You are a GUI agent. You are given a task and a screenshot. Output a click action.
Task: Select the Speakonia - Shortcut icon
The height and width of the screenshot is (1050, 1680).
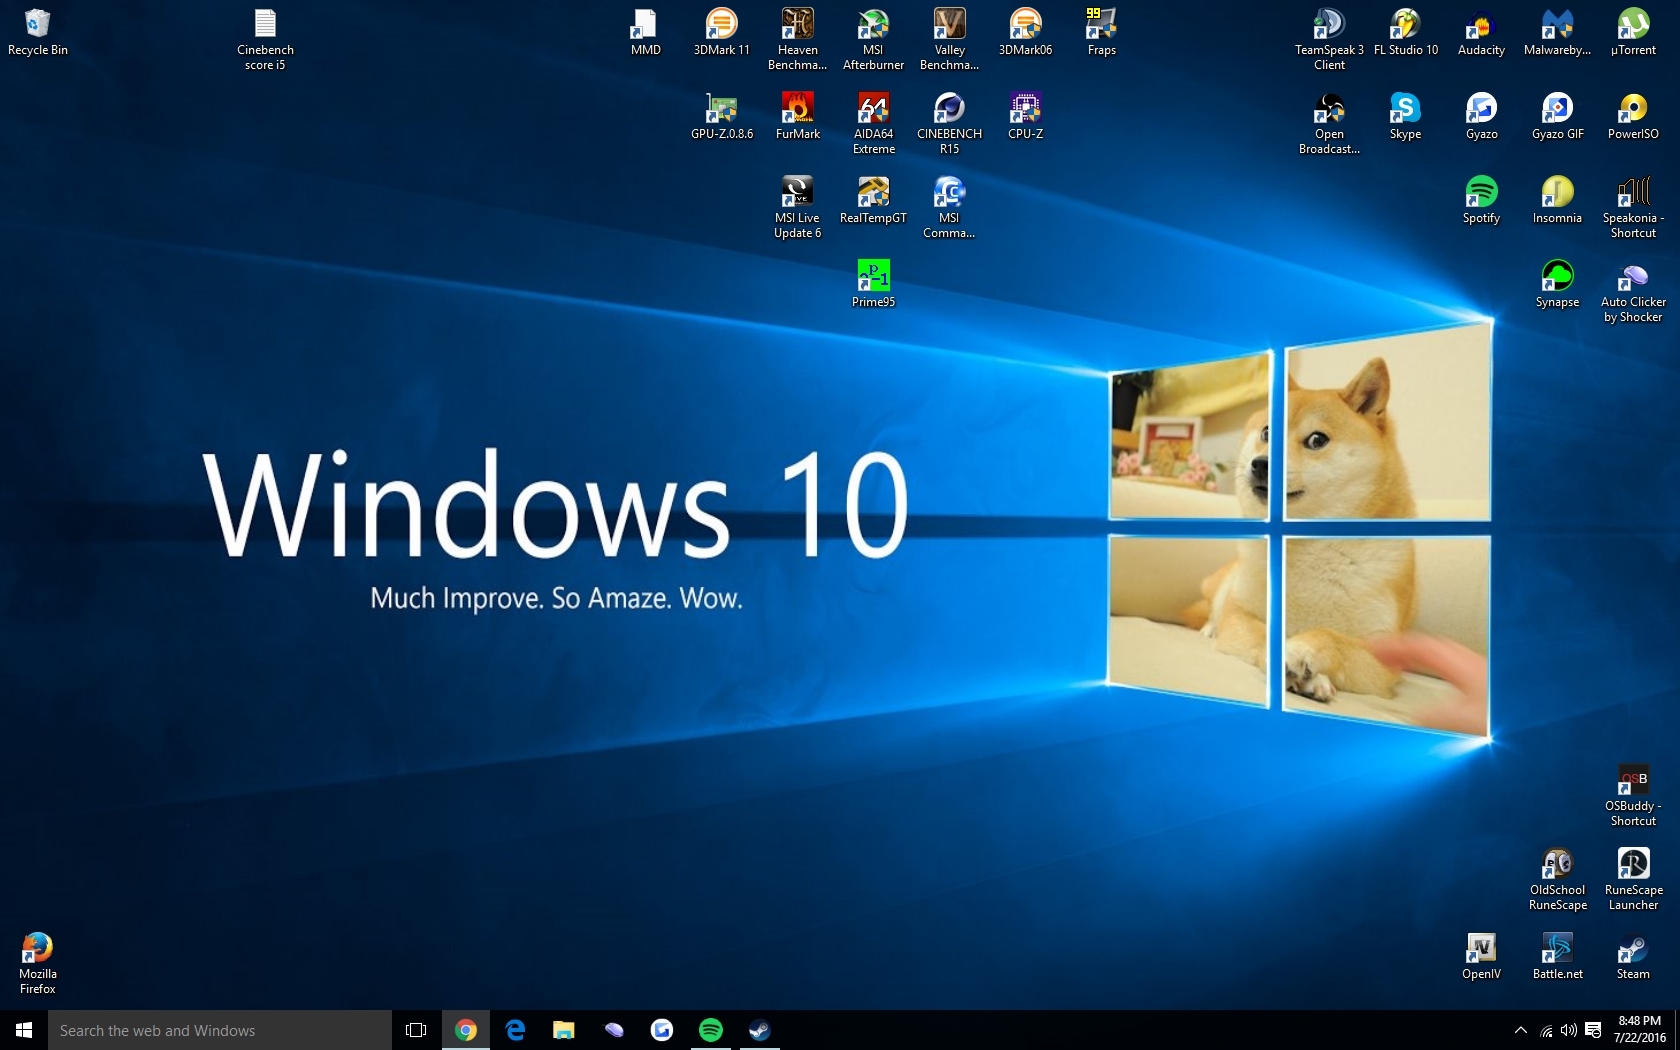[x=1633, y=208]
